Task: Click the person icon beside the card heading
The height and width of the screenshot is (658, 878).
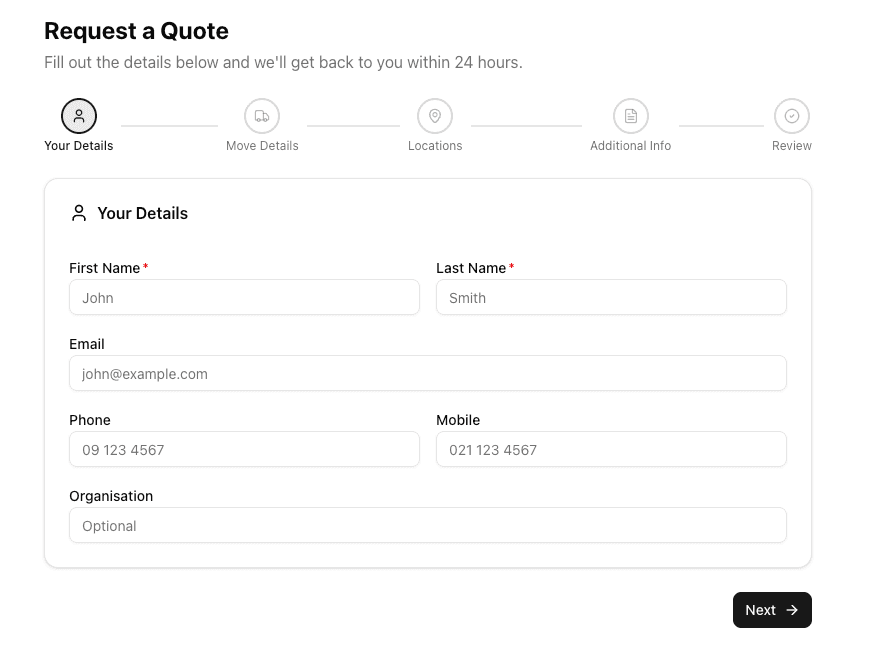Action: 78,212
